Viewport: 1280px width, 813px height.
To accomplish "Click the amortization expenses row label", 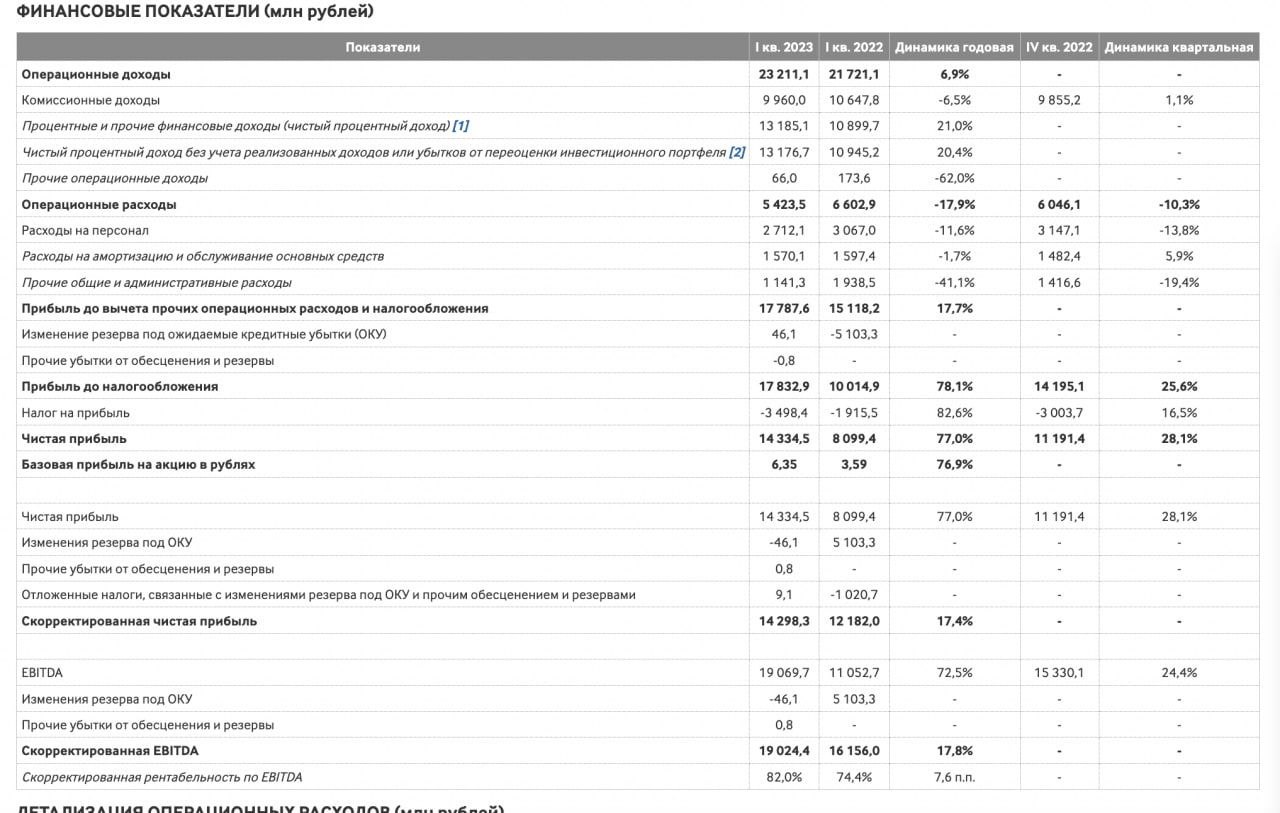I will [203, 256].
